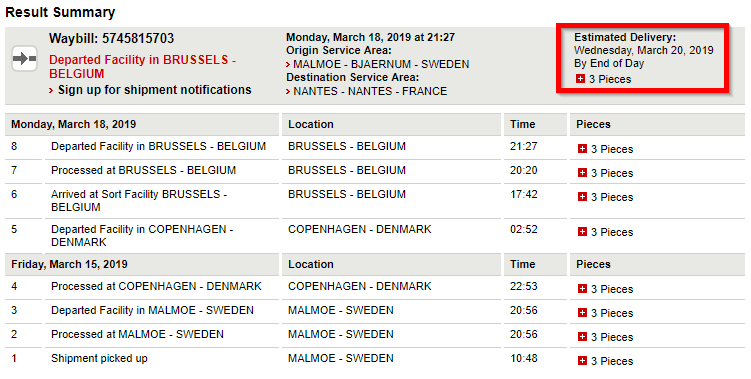Viewport: 751px width, 379px height.
Task: Click the Monday, March 18, 2019 table header
Action: pos(74,125)
